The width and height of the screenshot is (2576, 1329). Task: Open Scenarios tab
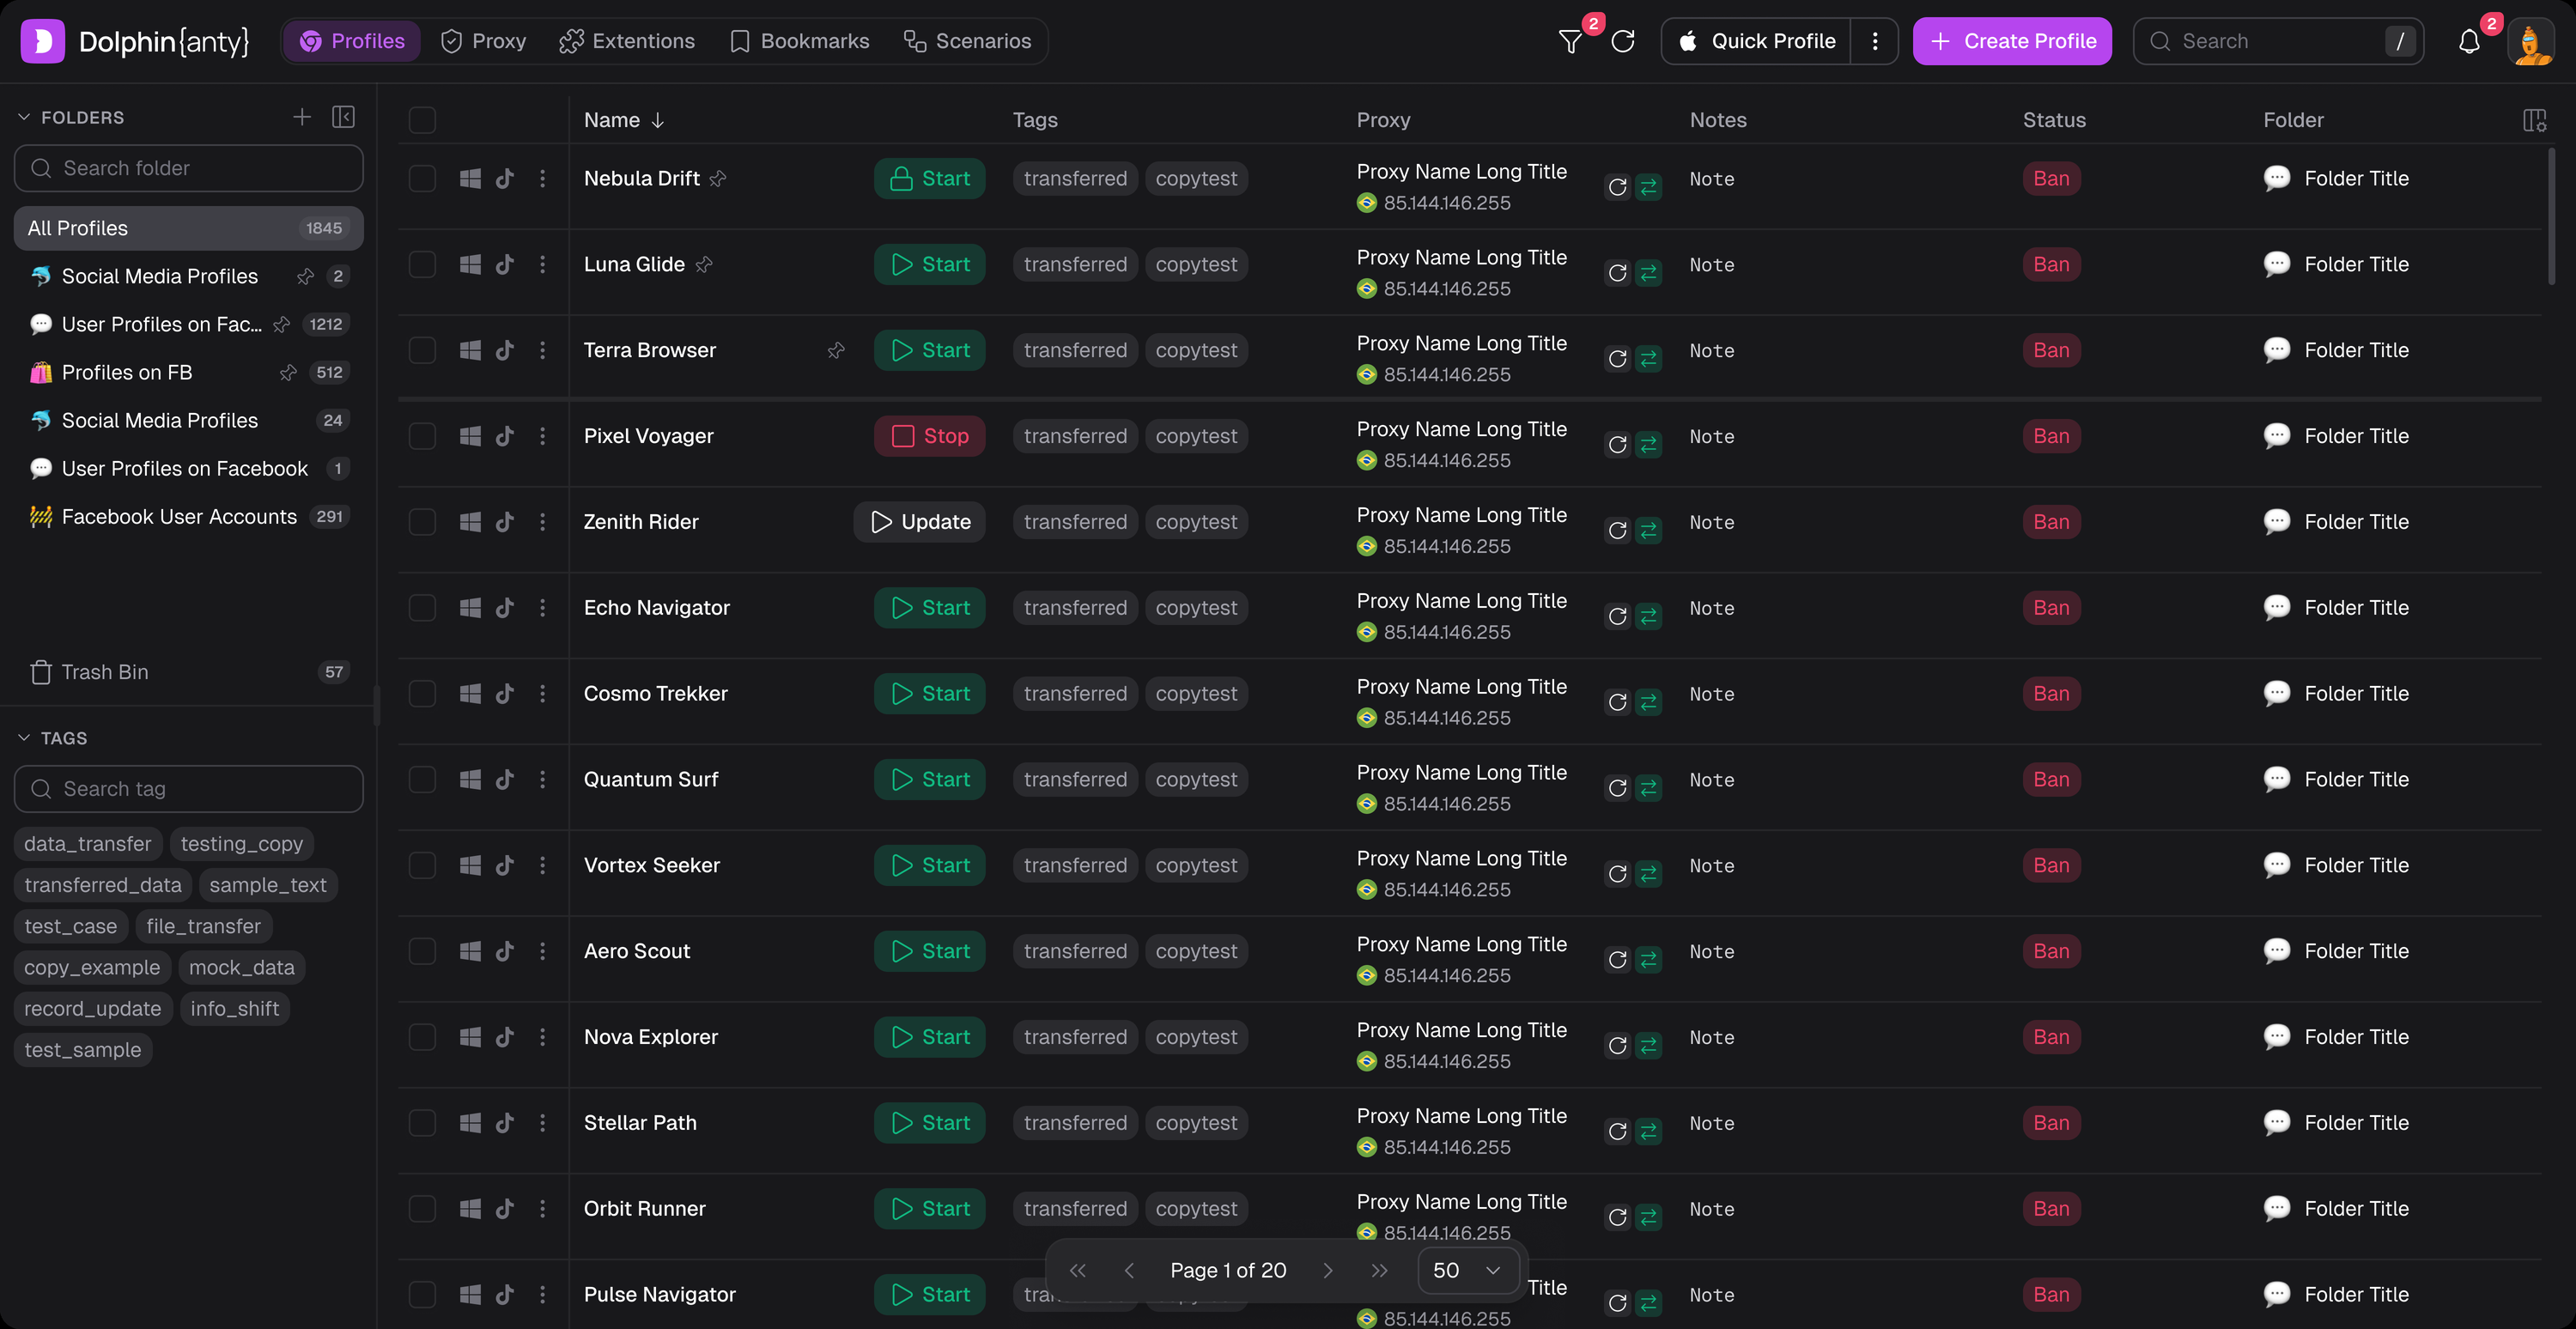point(967,41)
